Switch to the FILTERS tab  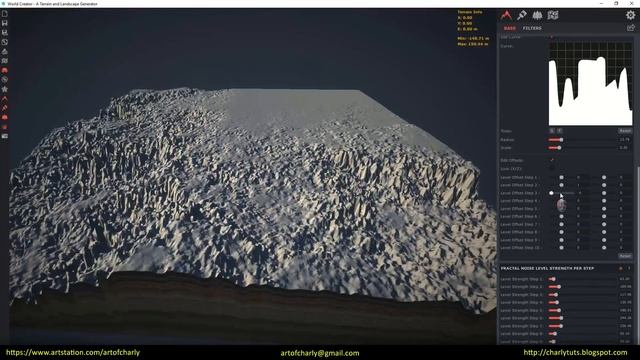(532, 28)
